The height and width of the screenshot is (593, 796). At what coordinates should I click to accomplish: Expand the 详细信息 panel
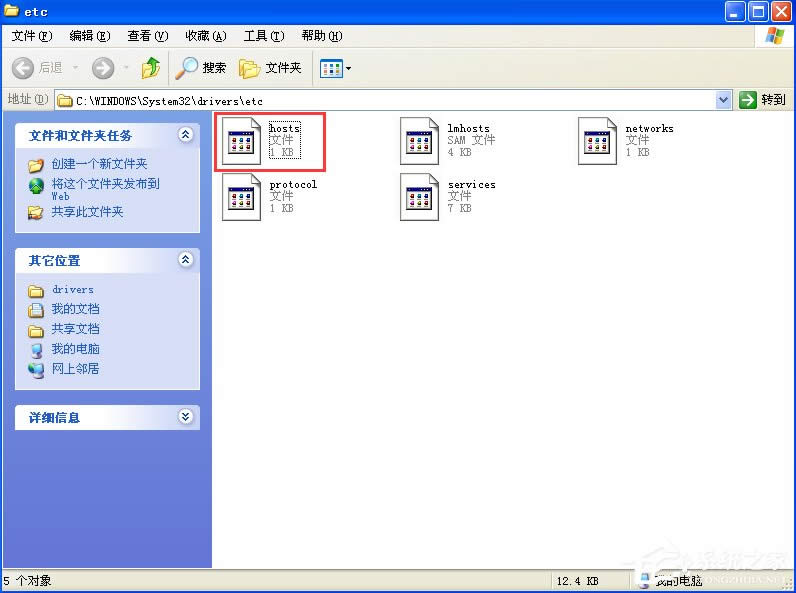(x=185, y=417)
